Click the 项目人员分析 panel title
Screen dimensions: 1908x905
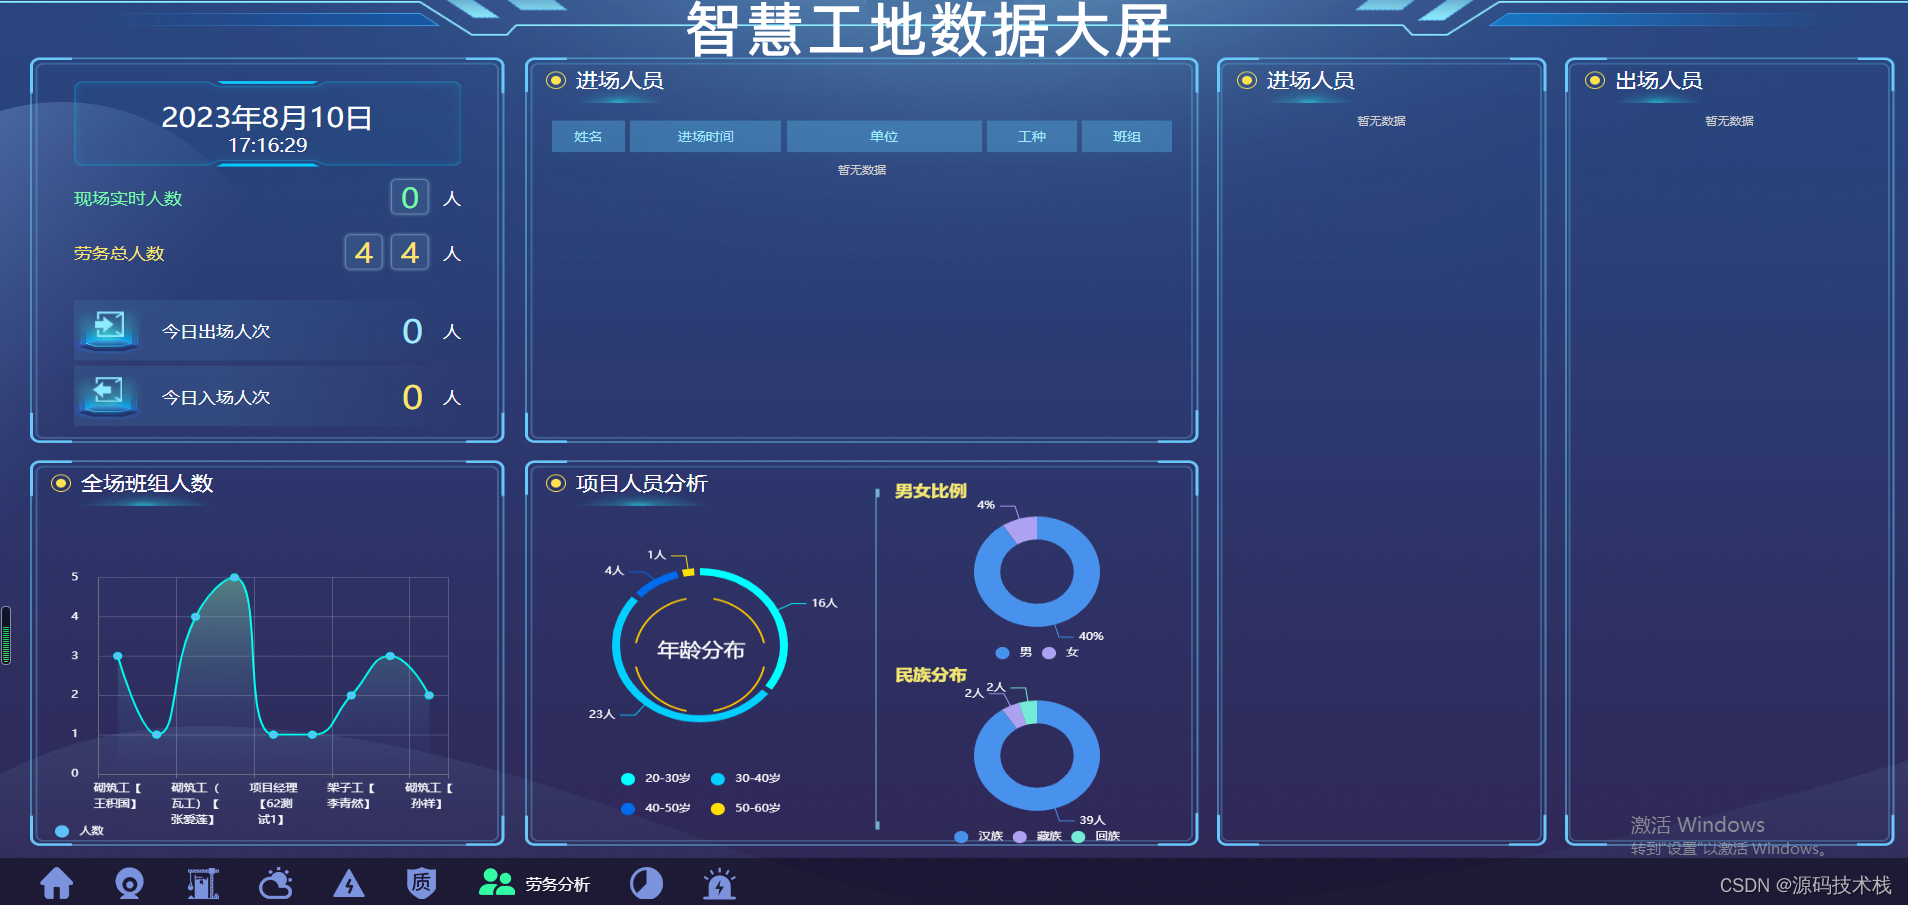(642, 483)
